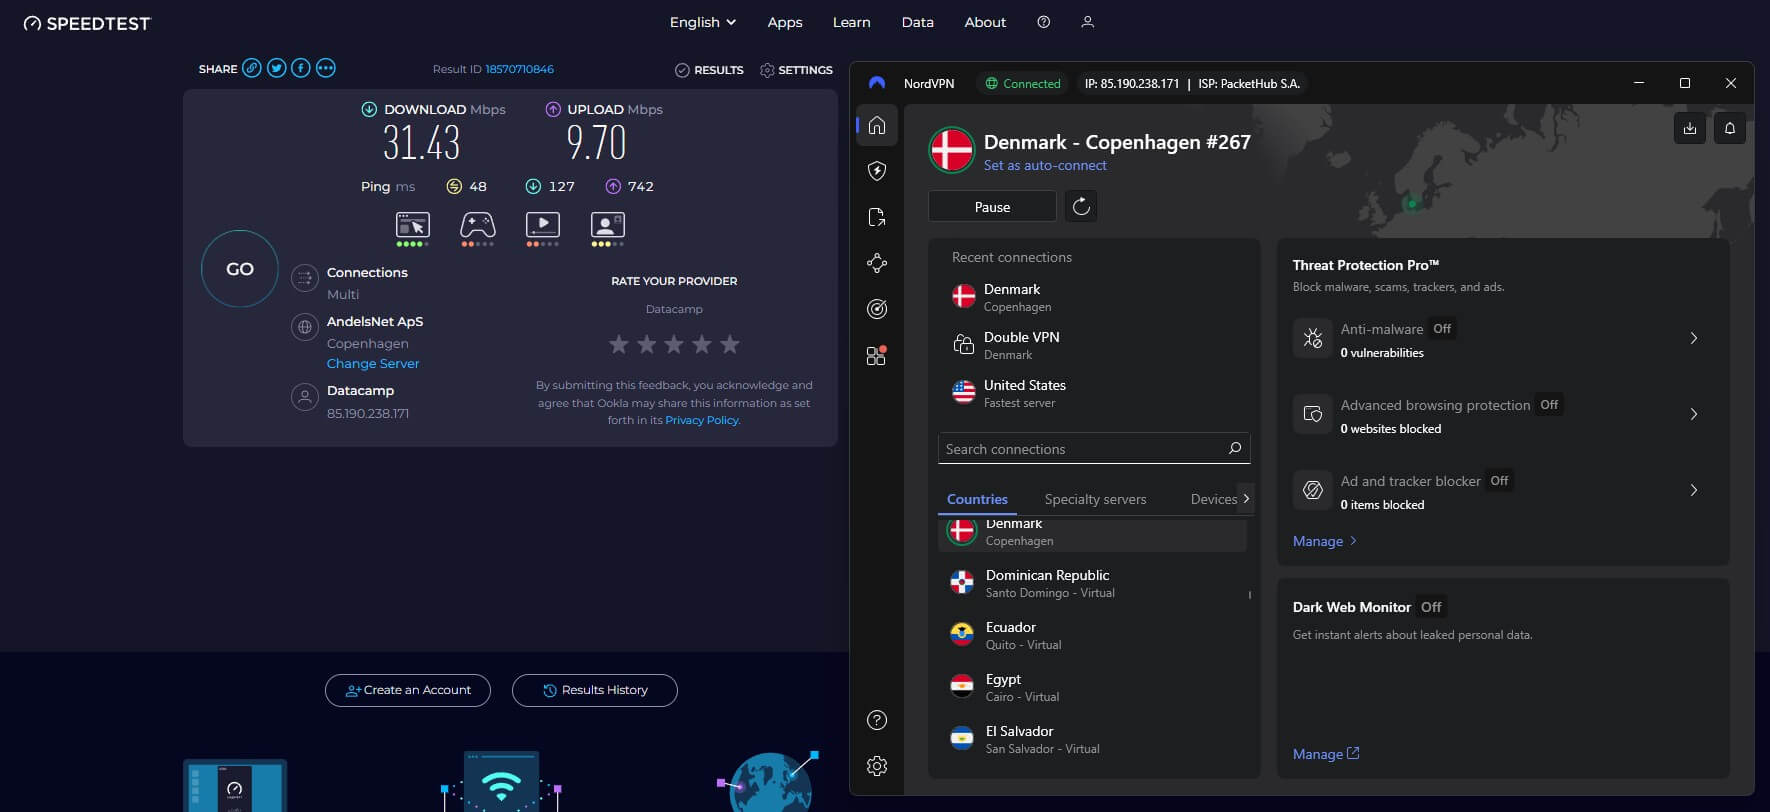Click the search magnifier in Search connections
Image resolution: width=1770 pixels, height=812 pixels.
coord(1235,448)
